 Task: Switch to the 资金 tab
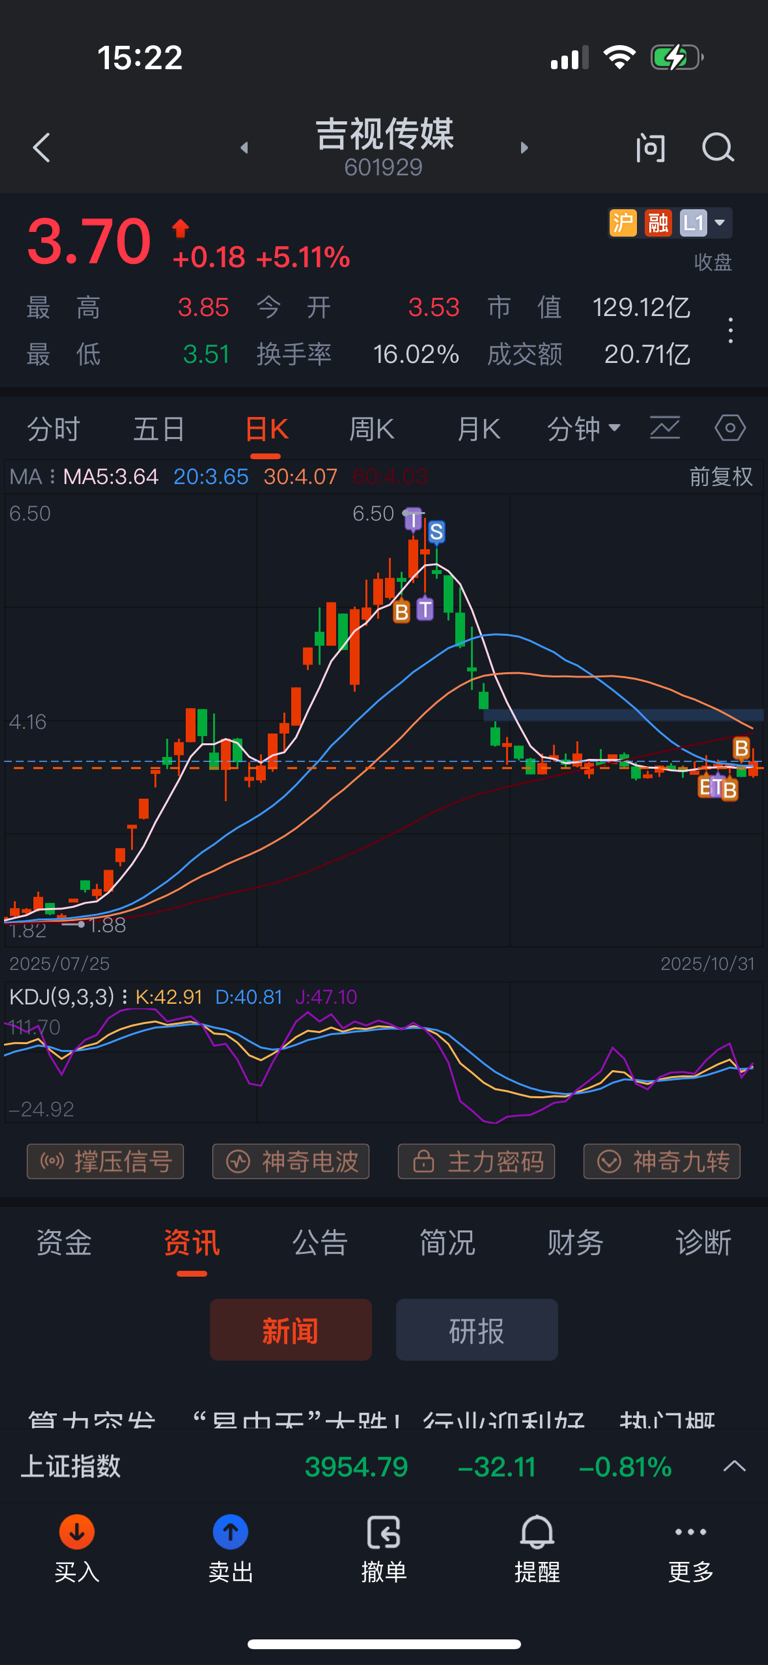tap(64, 1243)
